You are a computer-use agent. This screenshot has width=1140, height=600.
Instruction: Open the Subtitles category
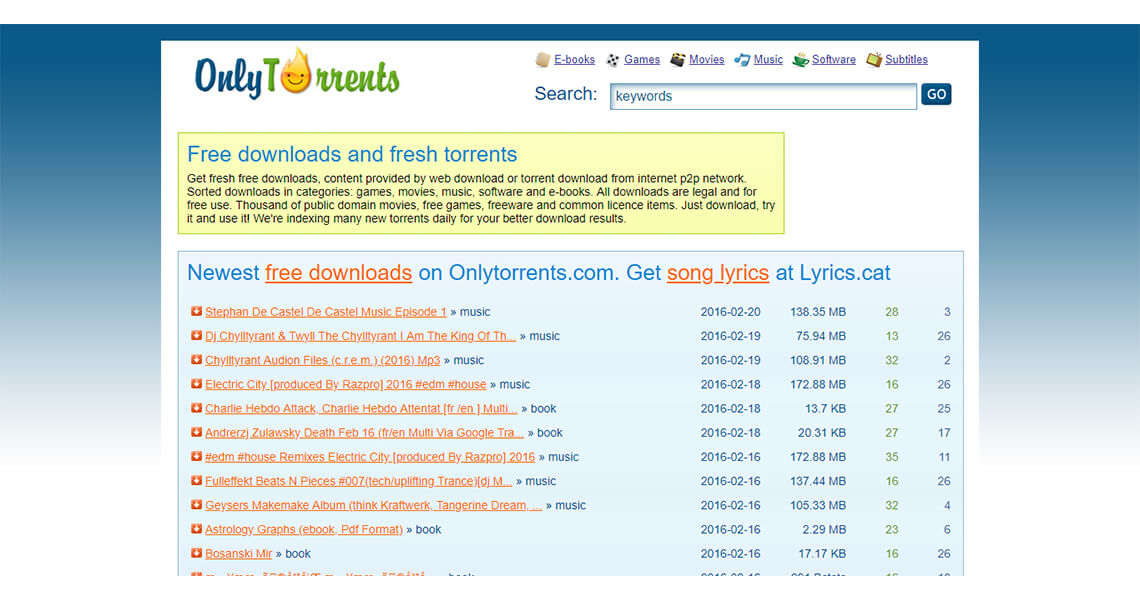[907, 60]
